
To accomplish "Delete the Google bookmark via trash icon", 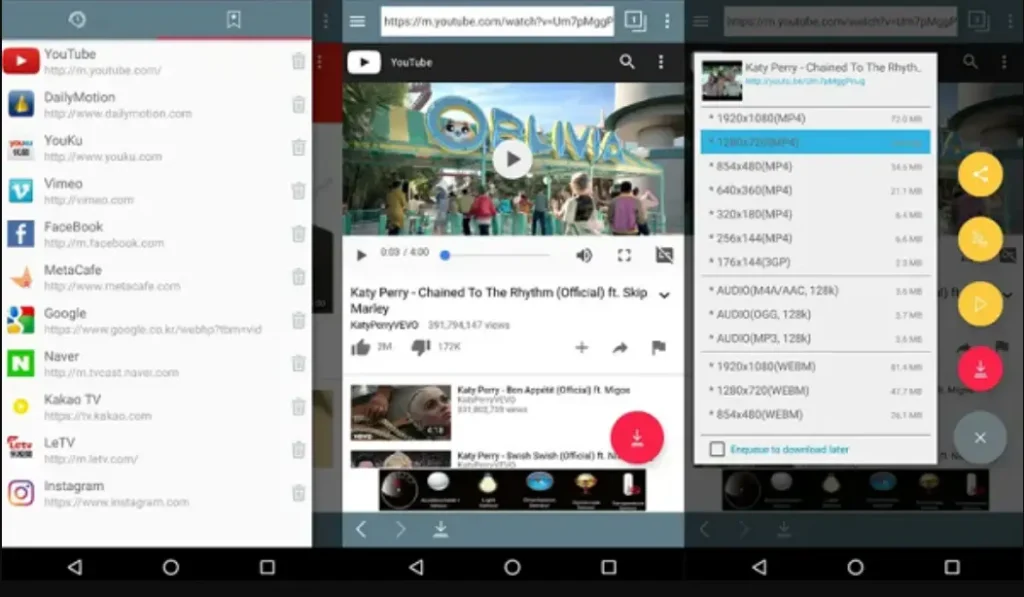I will tap(298, 320).
